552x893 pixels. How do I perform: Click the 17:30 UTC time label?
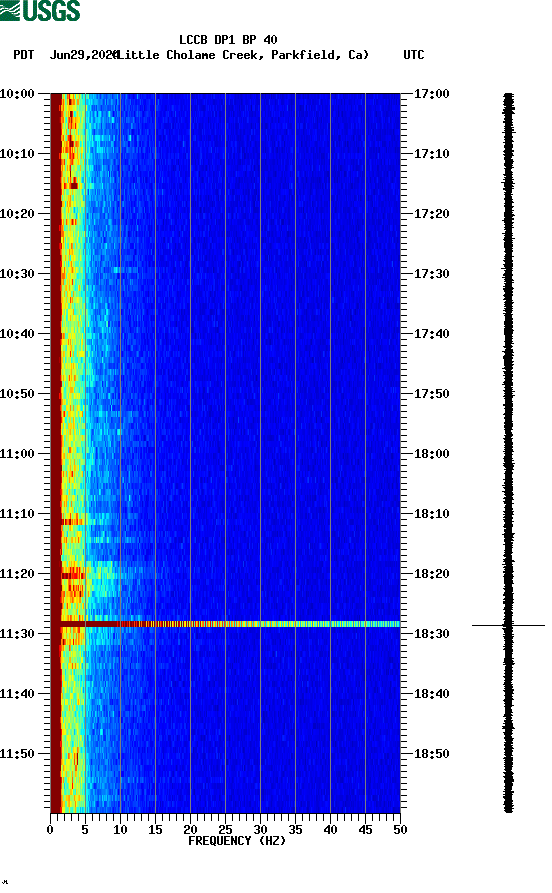coord(432,273)
